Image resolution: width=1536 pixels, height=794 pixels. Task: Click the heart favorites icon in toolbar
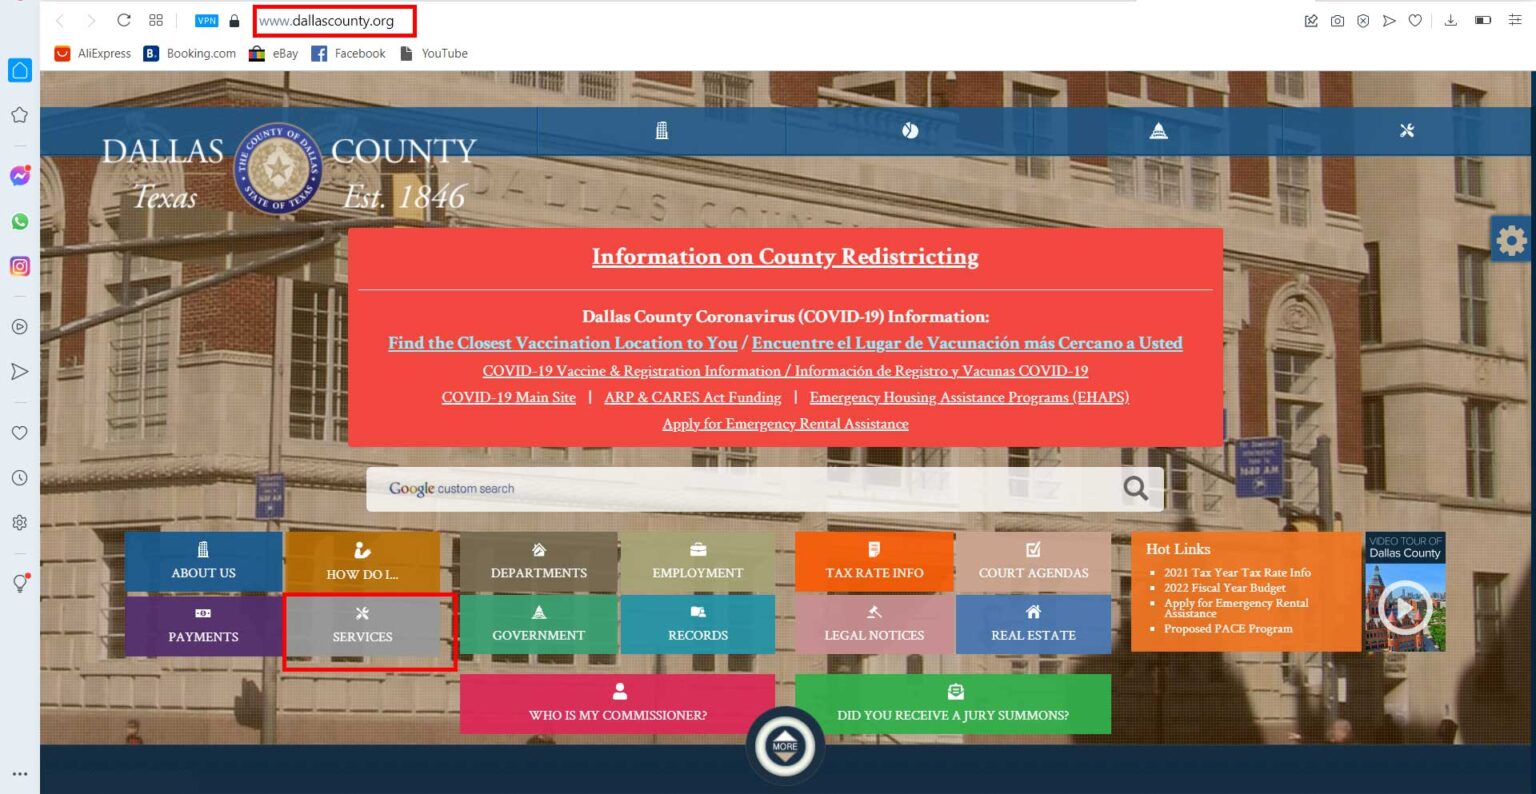tap(1415, 20)
